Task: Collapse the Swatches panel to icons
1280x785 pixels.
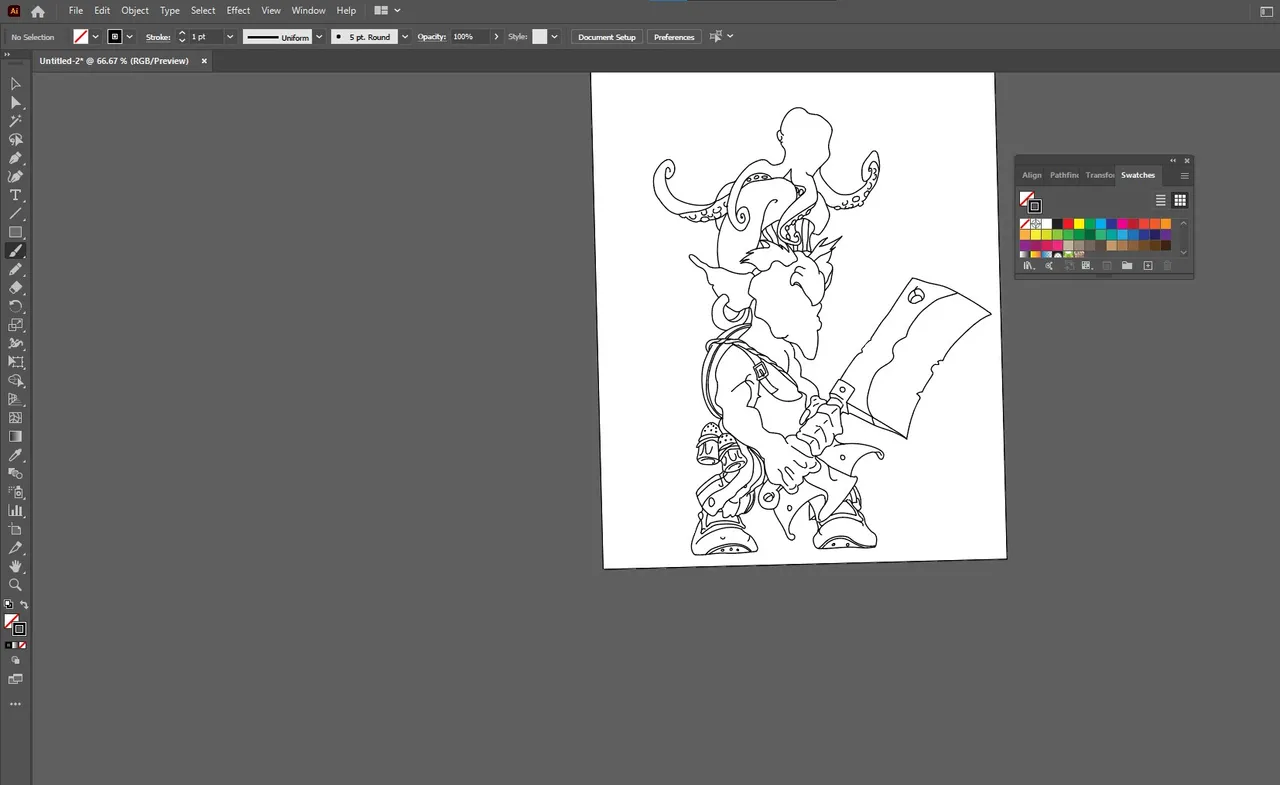Action: 1173,161
